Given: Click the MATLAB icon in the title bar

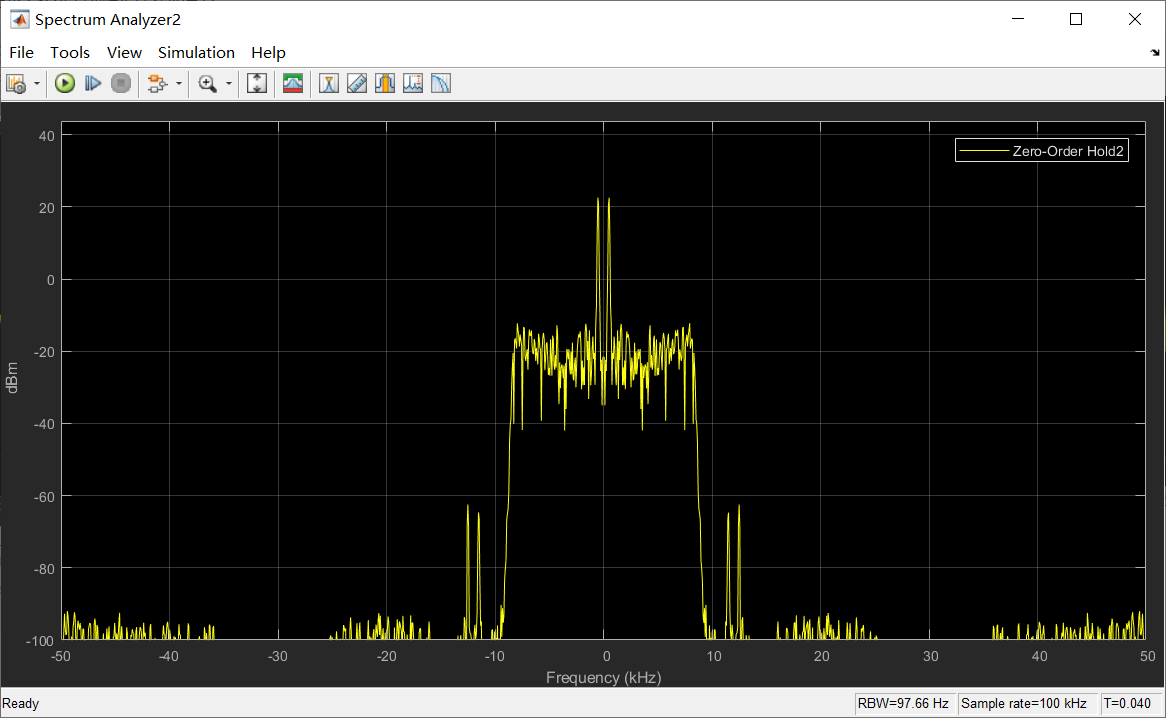Looking at the screenshot, I should click(19, 19).
